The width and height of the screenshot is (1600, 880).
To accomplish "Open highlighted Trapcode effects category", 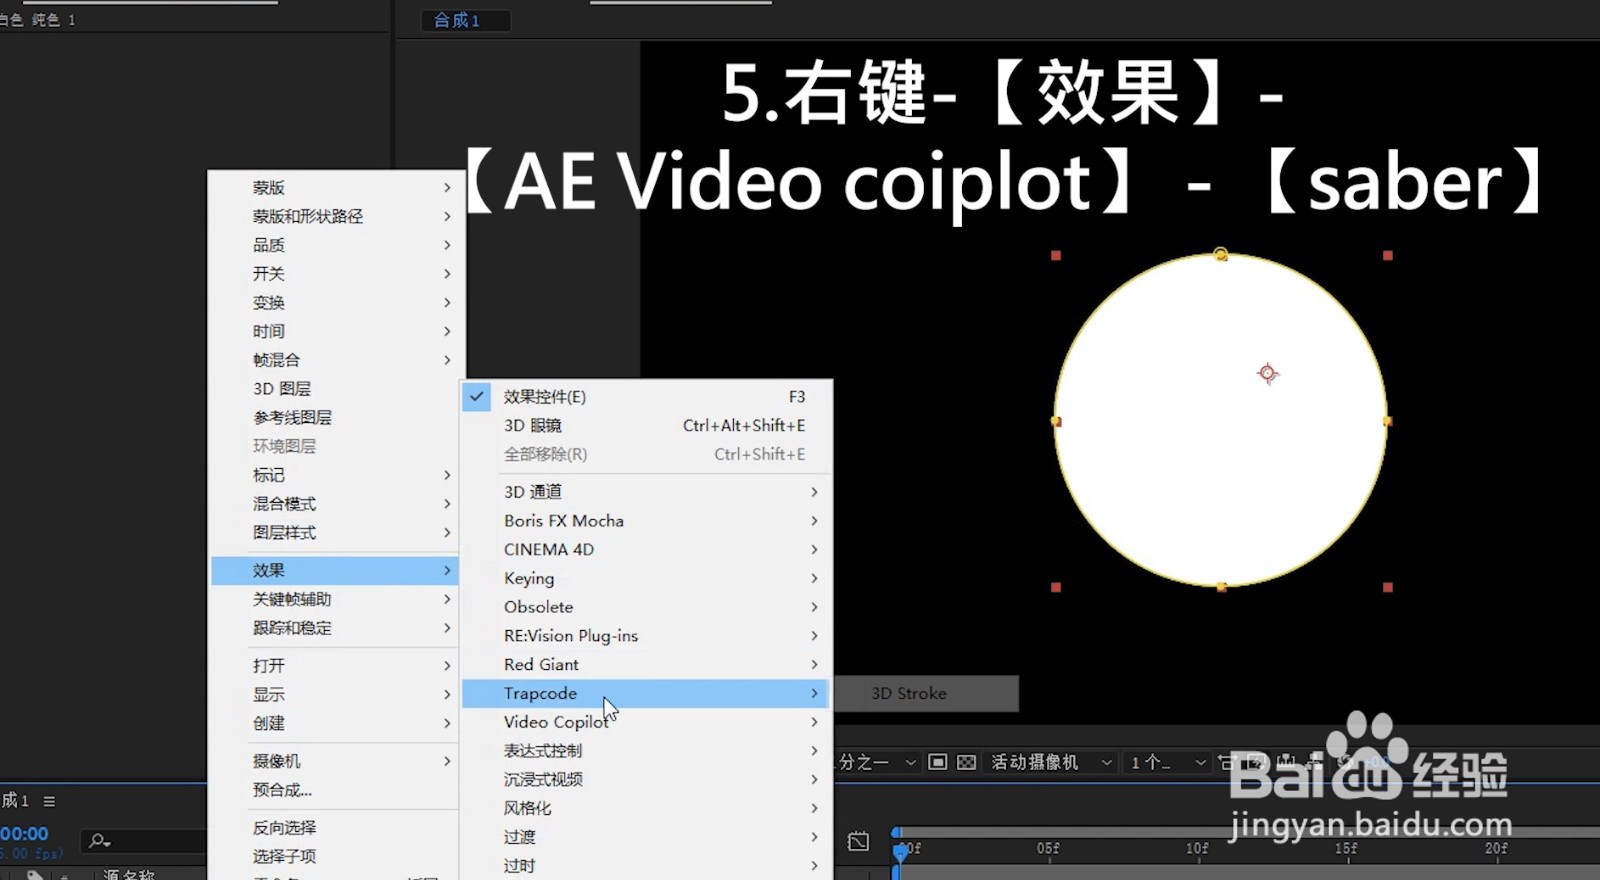I will (x=646, y=693).
